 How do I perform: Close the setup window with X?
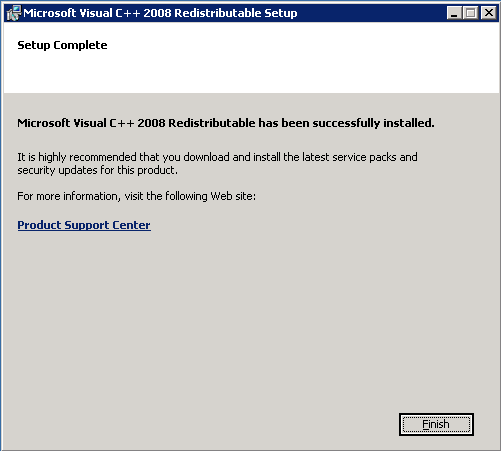[489, 13]
